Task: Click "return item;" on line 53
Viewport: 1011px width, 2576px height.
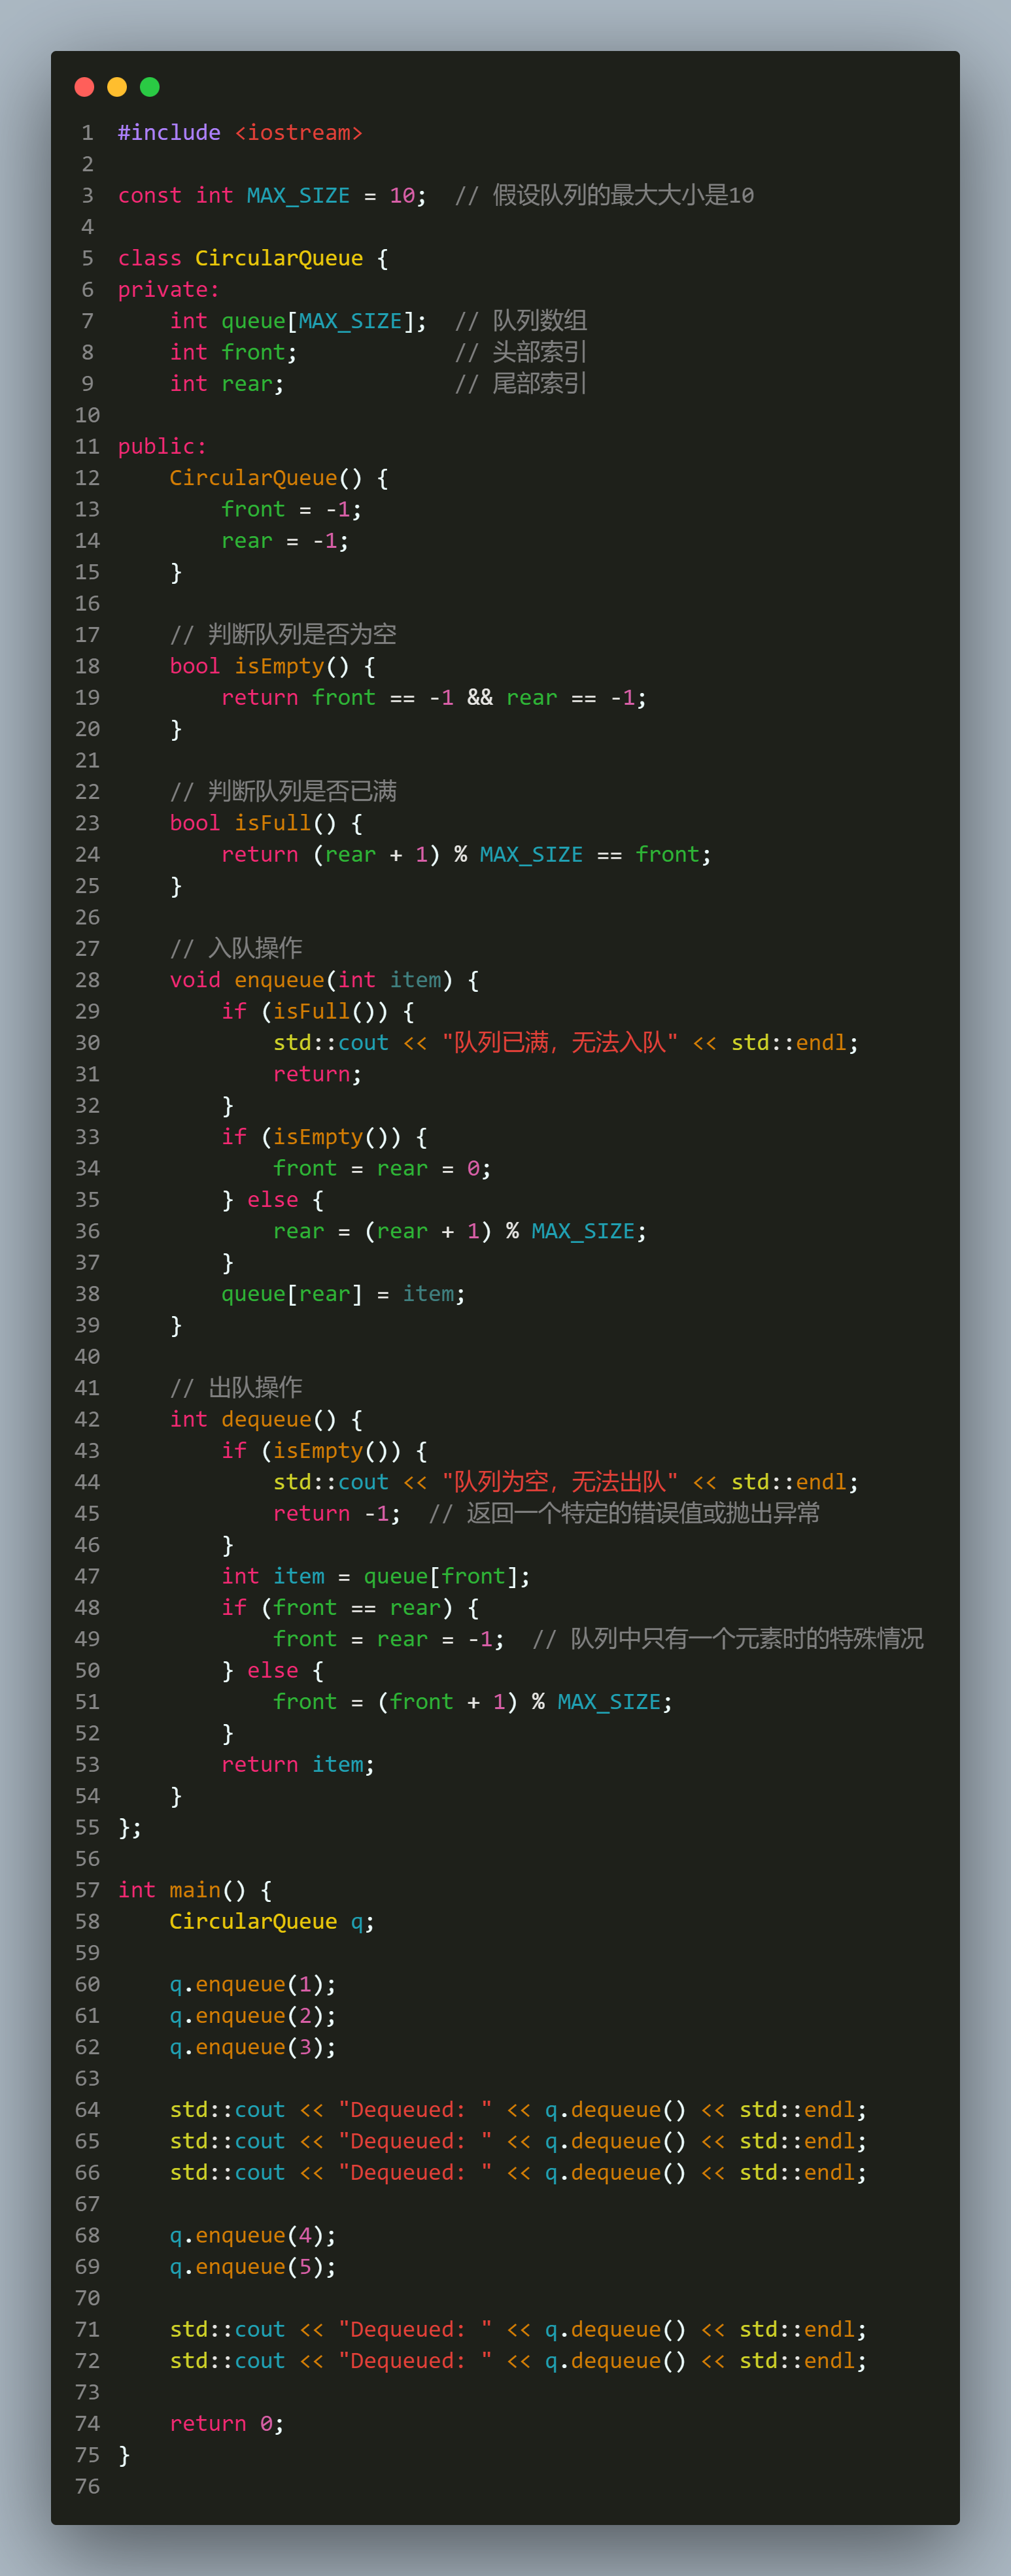Action: coord(298,1765)
